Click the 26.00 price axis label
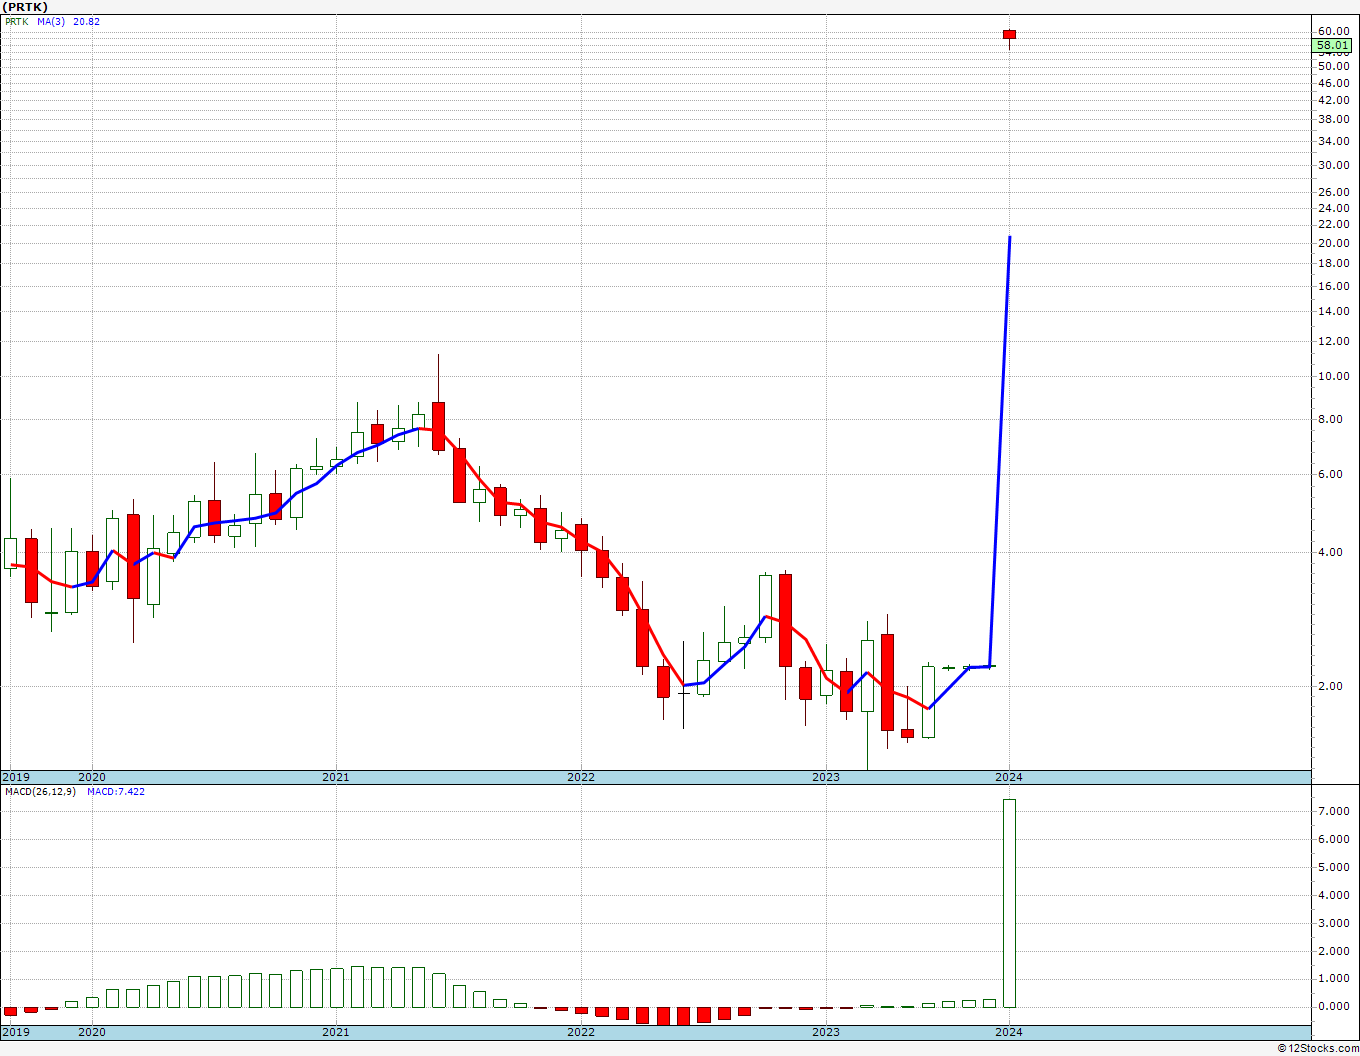1360x1056 pixels. pos(1334,192)
